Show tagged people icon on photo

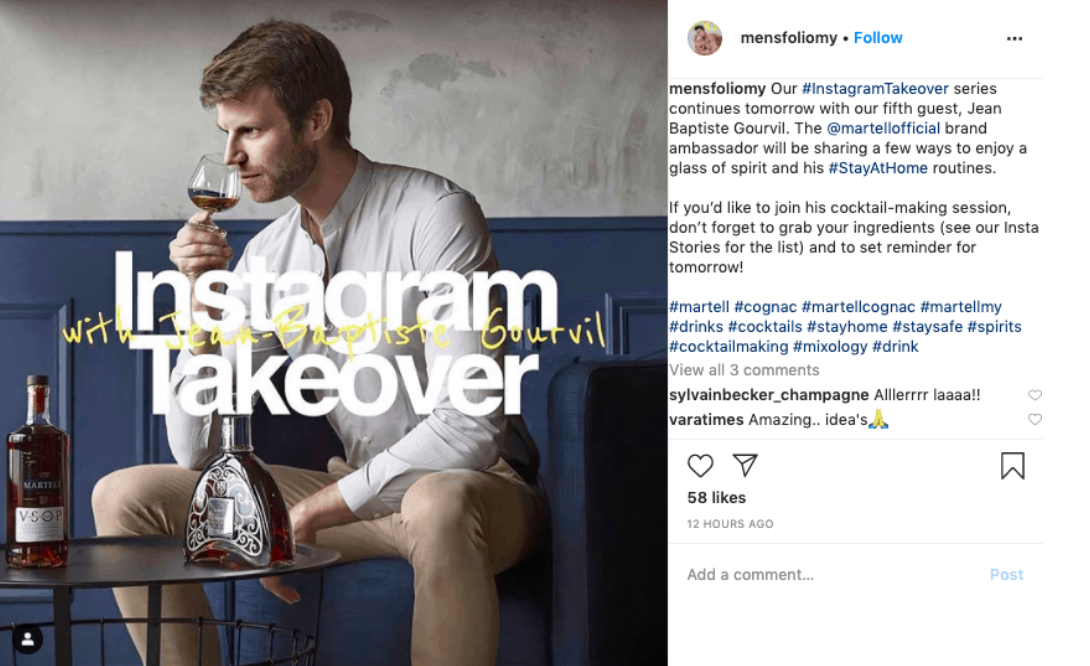[28, 640]
